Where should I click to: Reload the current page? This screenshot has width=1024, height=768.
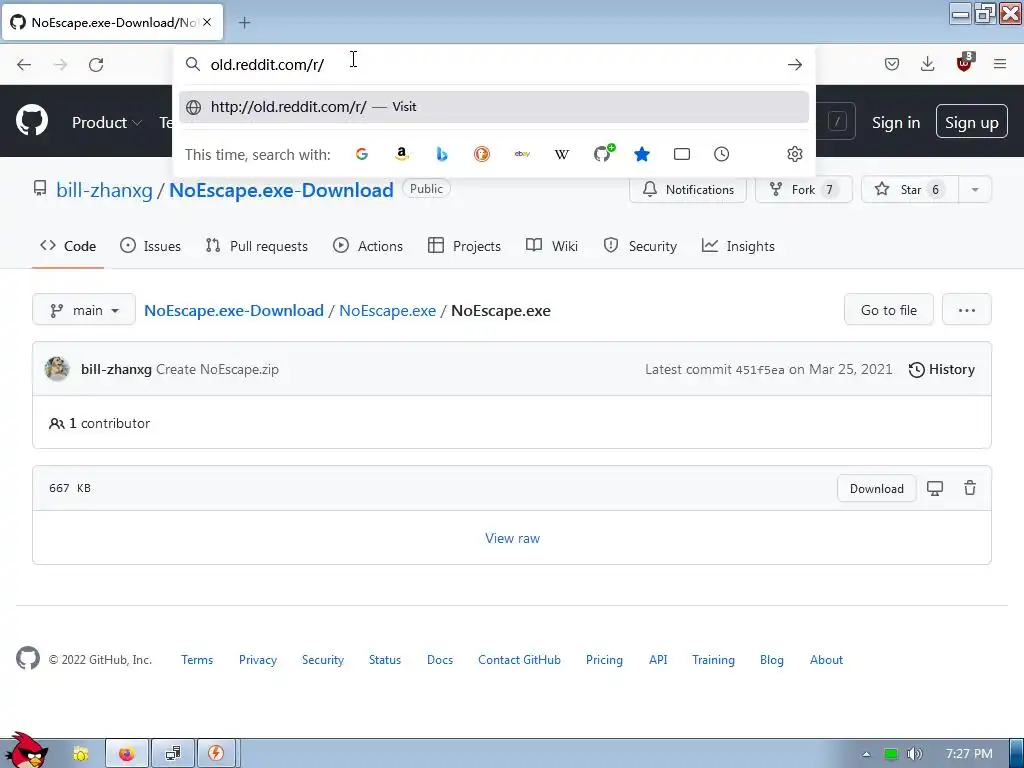96,65
